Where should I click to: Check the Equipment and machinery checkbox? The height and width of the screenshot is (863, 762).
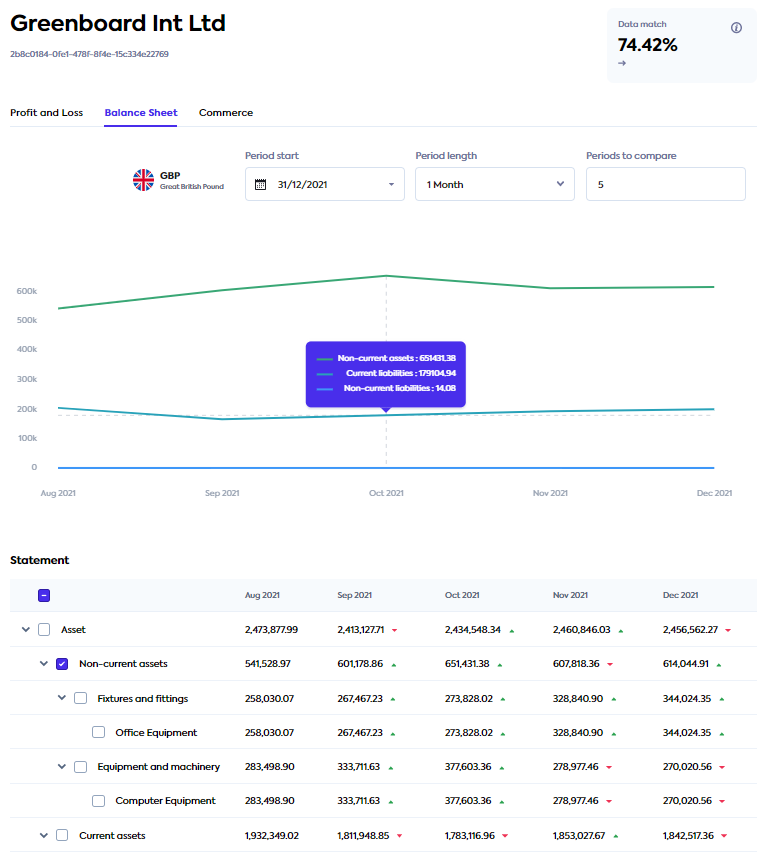coord(80,767)
